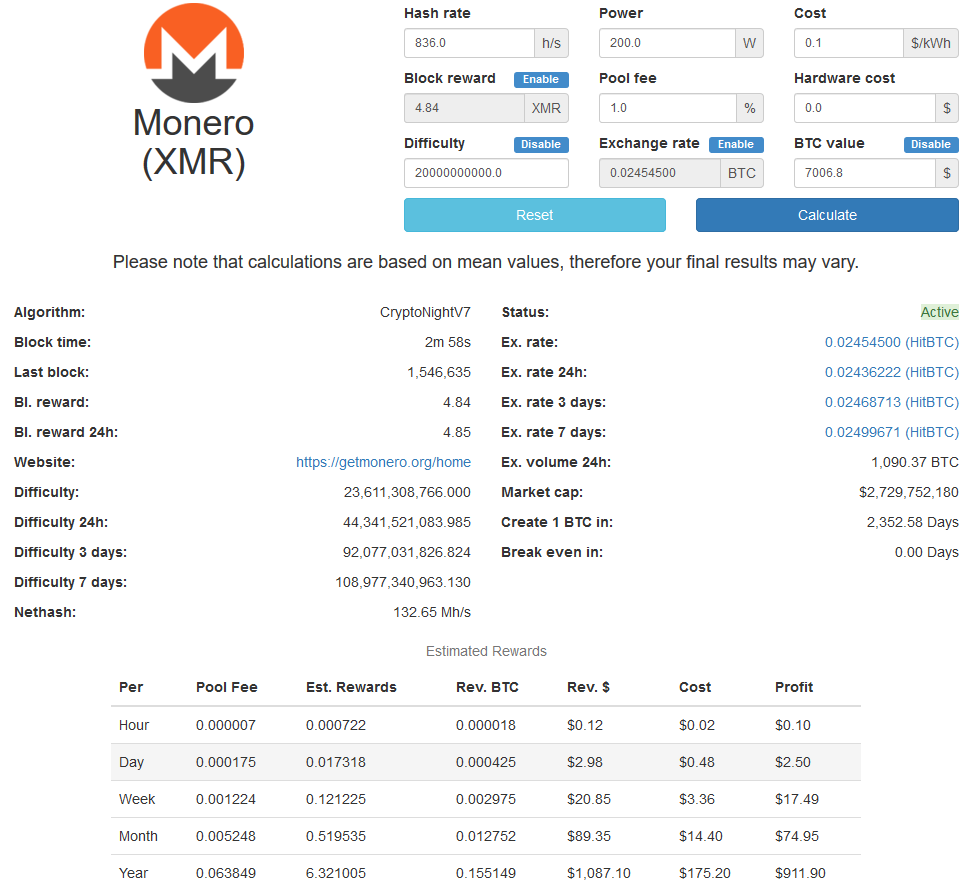Focus the Hash rate input

pos(469,43)
